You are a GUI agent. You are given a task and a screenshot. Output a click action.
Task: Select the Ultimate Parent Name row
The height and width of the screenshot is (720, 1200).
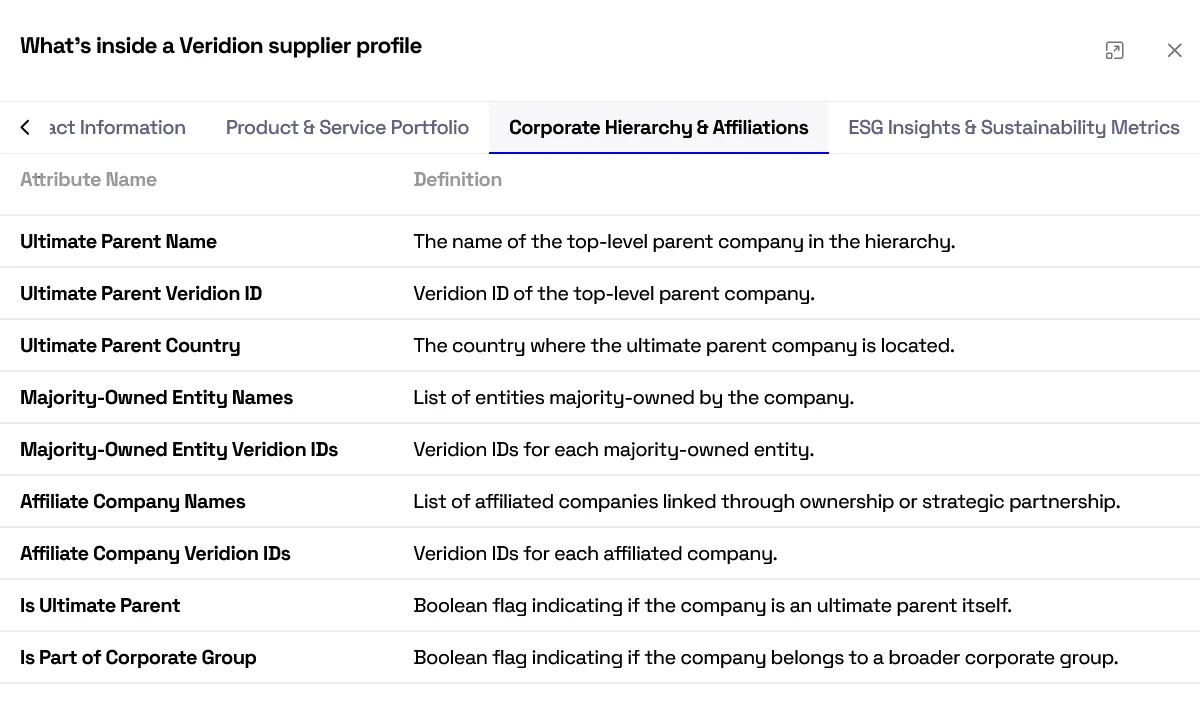point(600,241)
